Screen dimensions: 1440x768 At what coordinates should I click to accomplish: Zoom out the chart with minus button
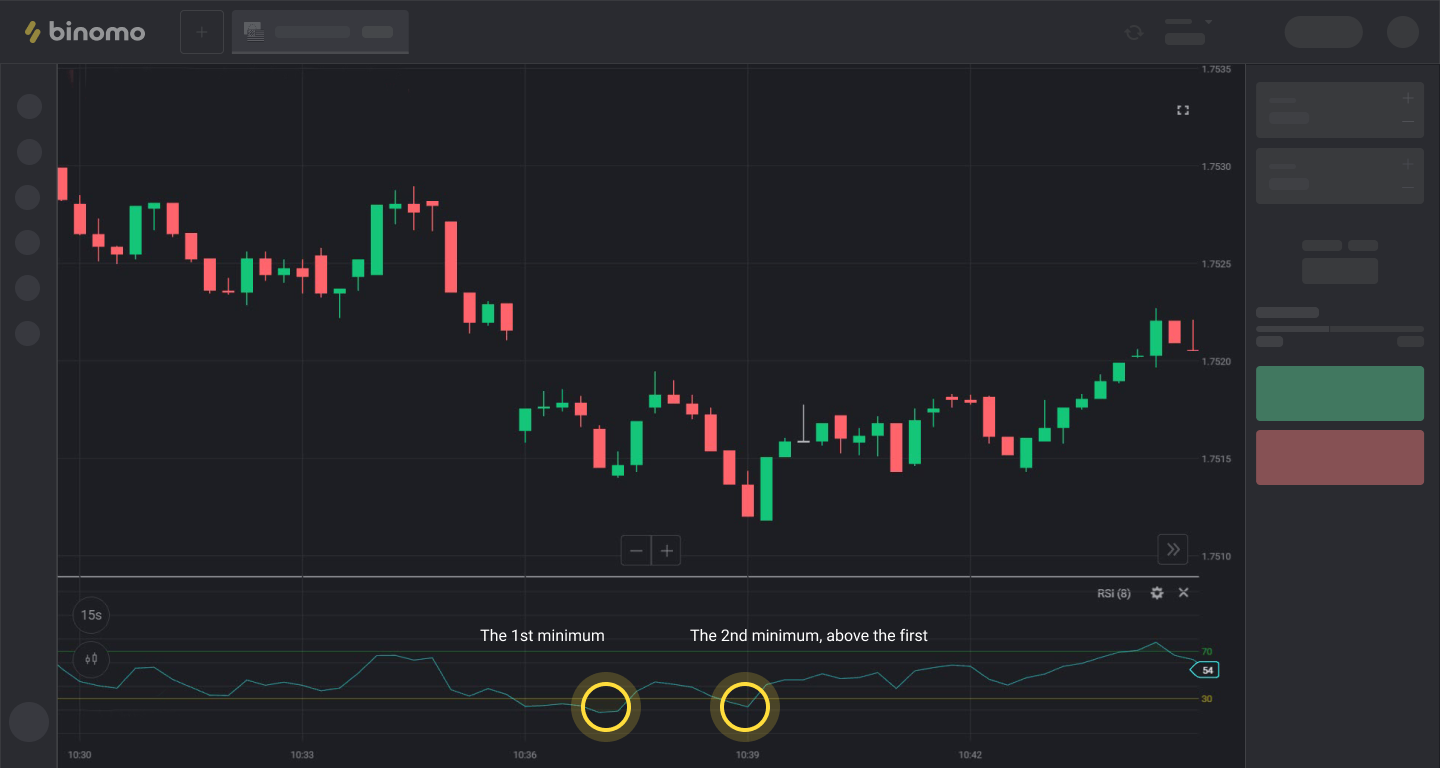(x=636, y=550)
